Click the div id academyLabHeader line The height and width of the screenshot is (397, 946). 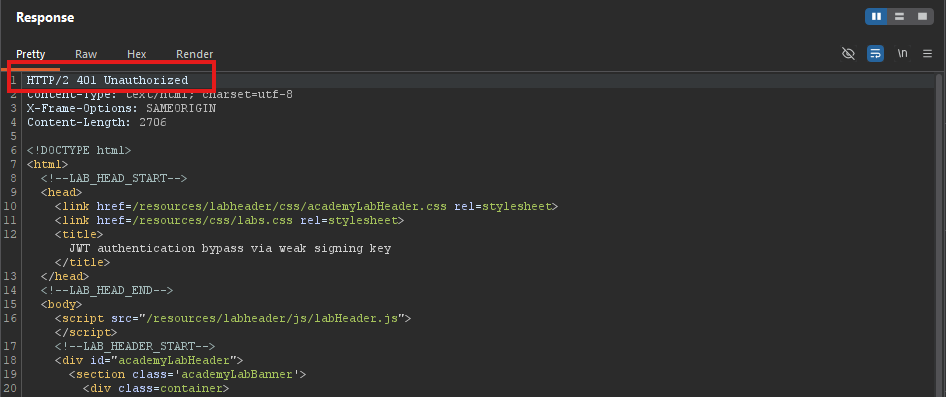click(148, 360)
